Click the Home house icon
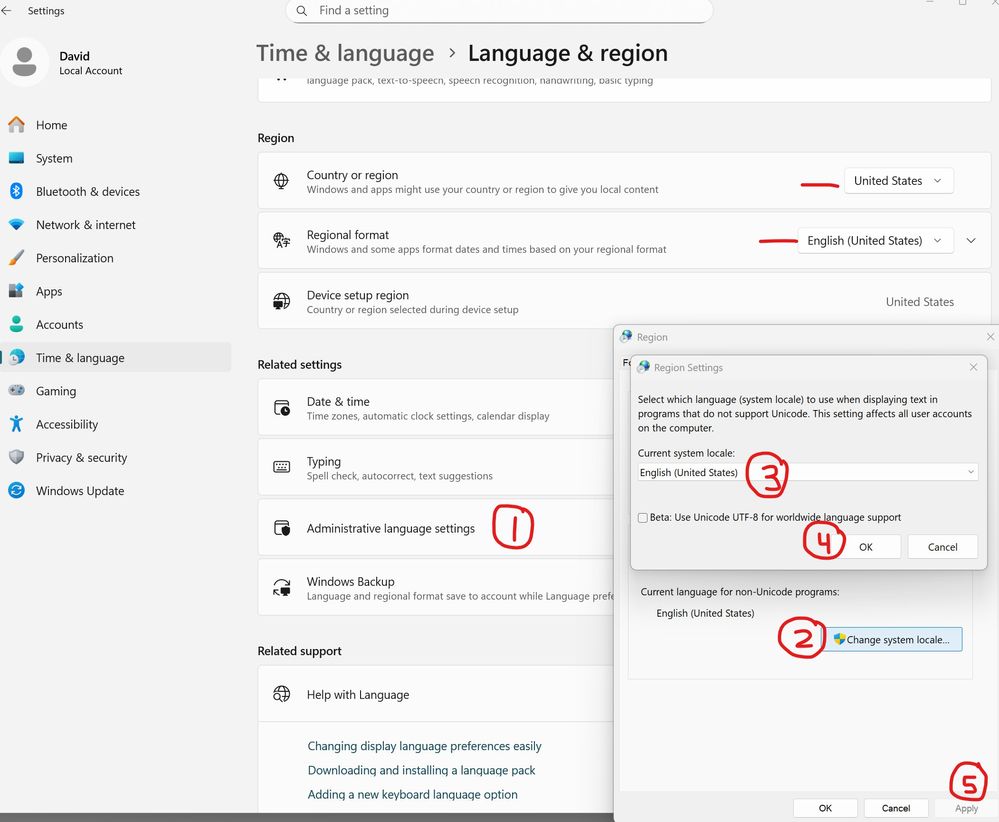This screenshot has height=822, width=999. click(17, 125)
